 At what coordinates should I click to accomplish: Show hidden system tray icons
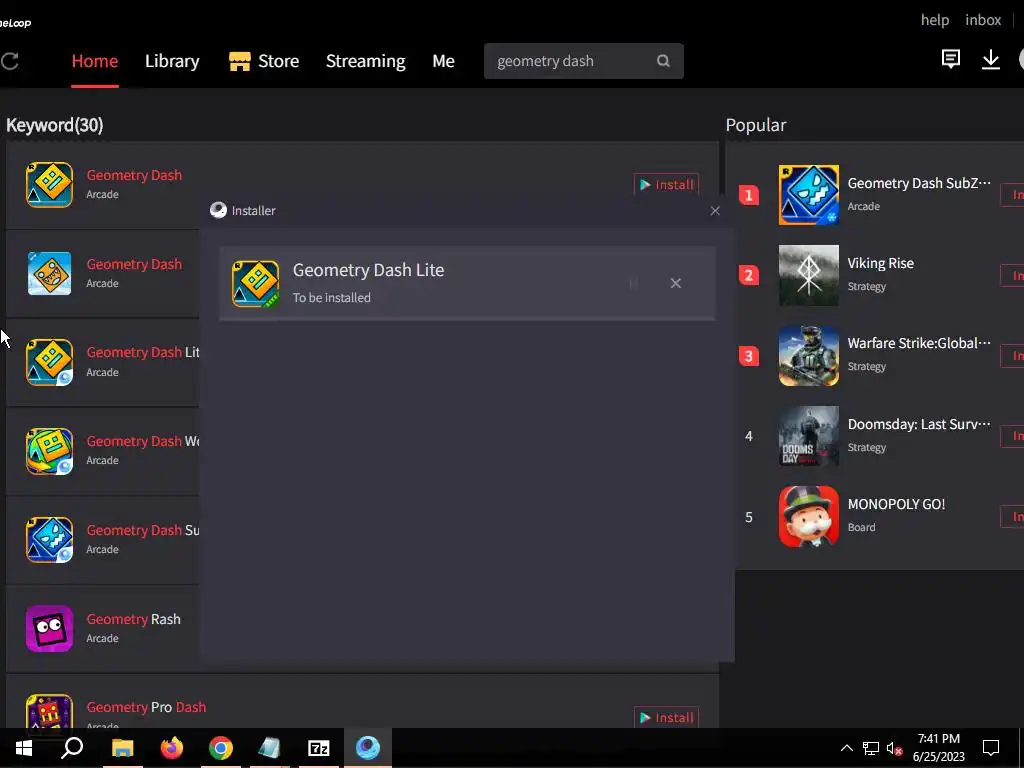coord(846,748)
